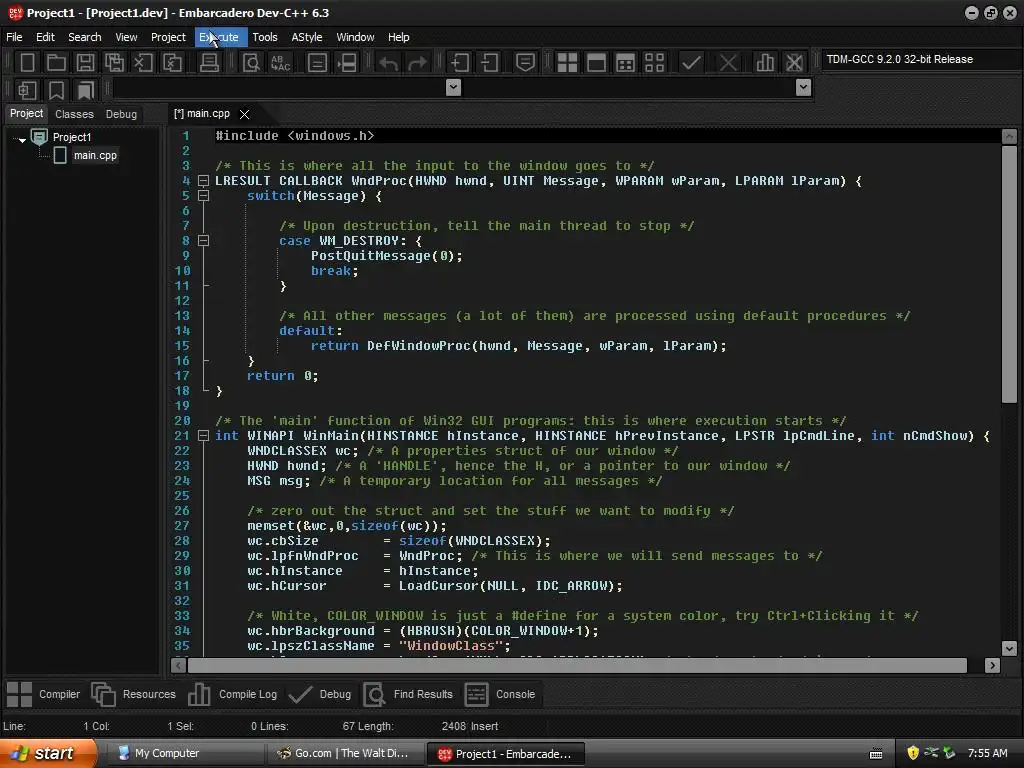Screen dimensions: 1024x768
Task: Open the Resources bottom tab
Action: [x=133, y=694]
